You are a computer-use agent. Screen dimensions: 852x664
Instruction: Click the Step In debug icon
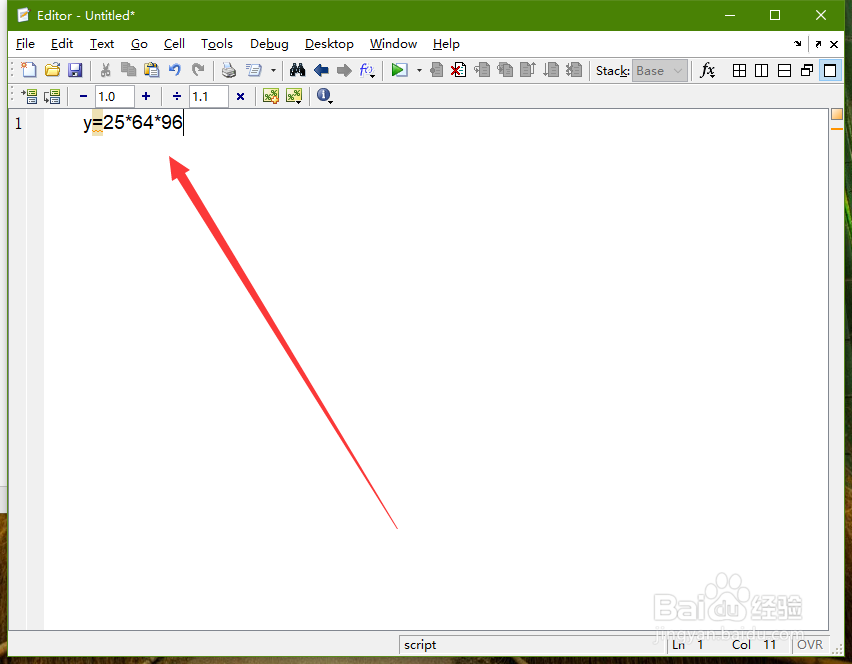pyautogui.click(x=505, y=70)
